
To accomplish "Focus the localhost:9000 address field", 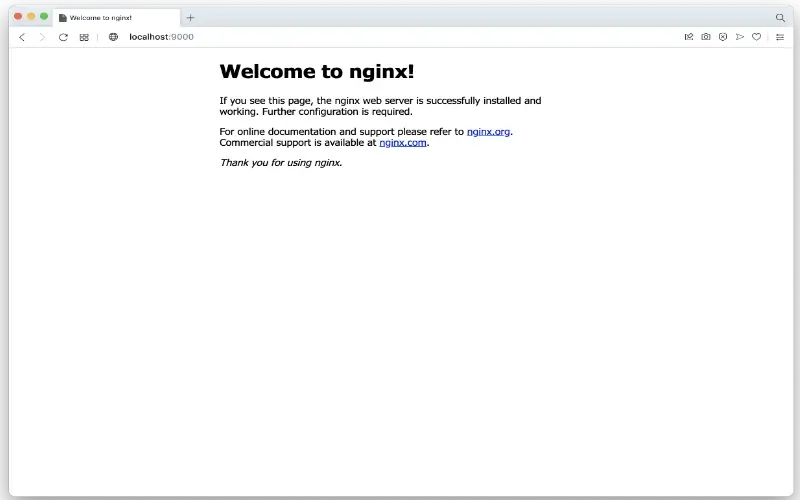I will tap(161, 37).
